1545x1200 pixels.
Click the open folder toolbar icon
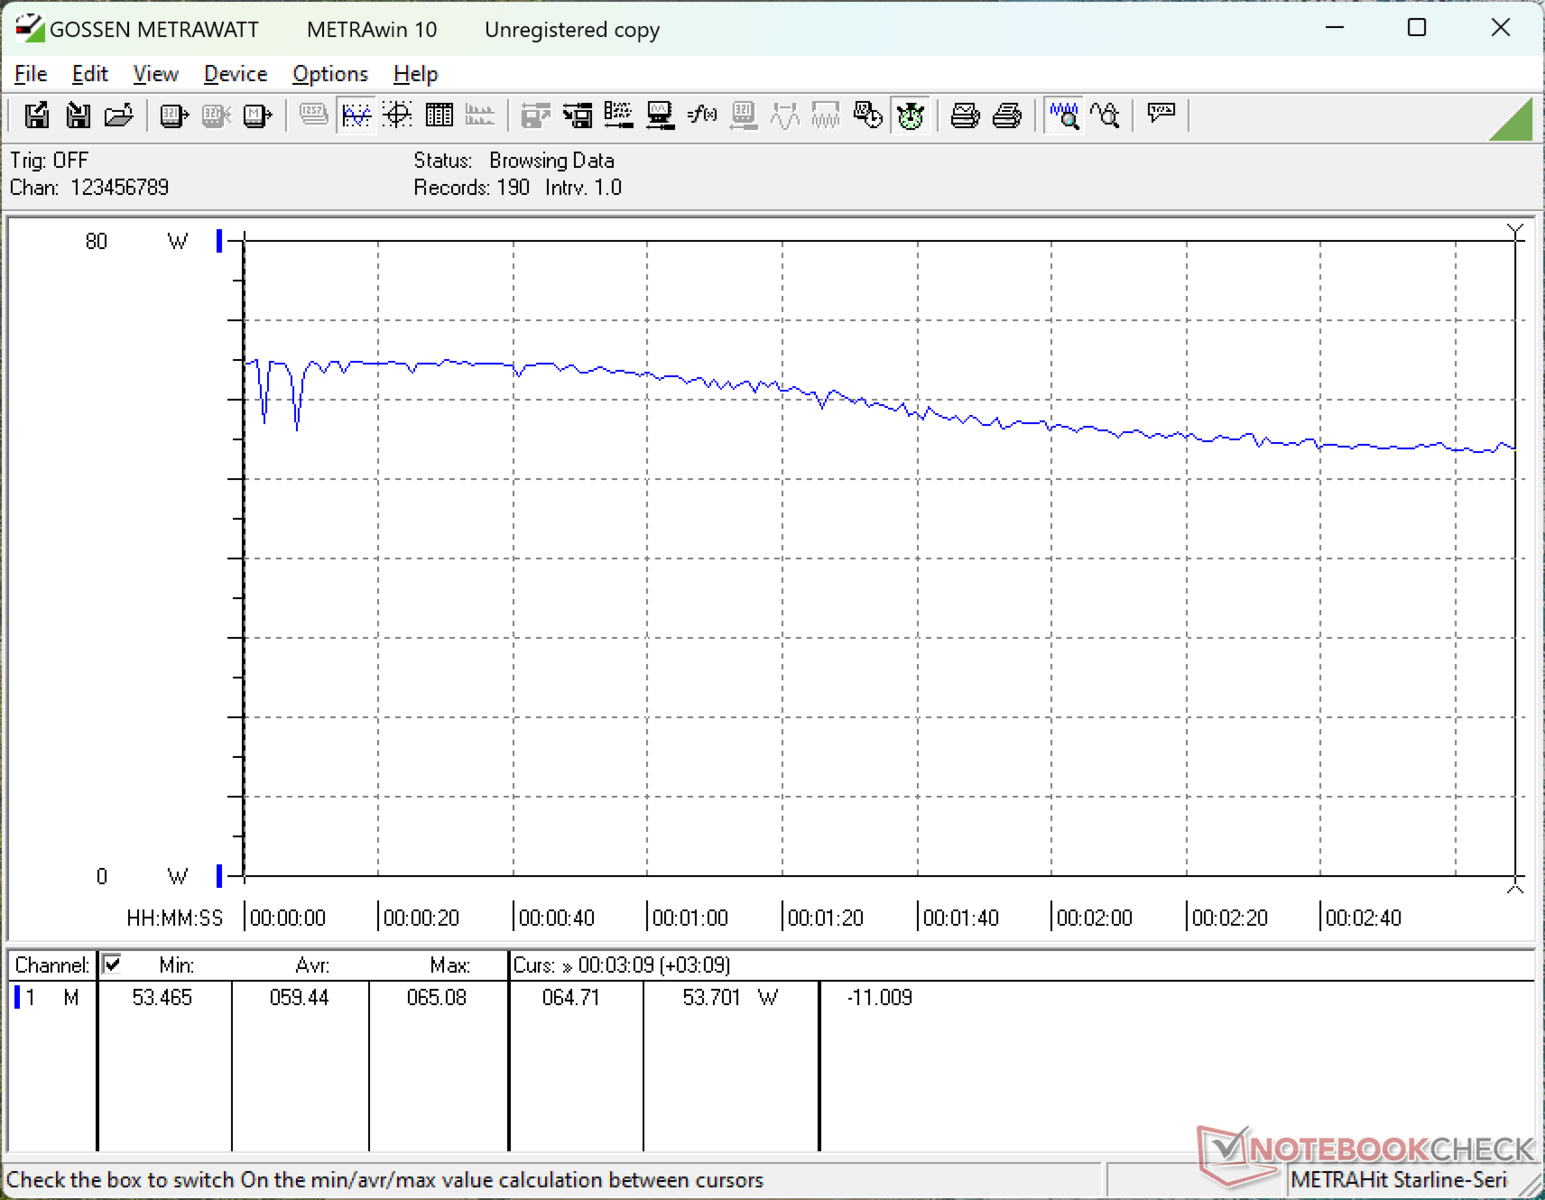pos(119,116)
